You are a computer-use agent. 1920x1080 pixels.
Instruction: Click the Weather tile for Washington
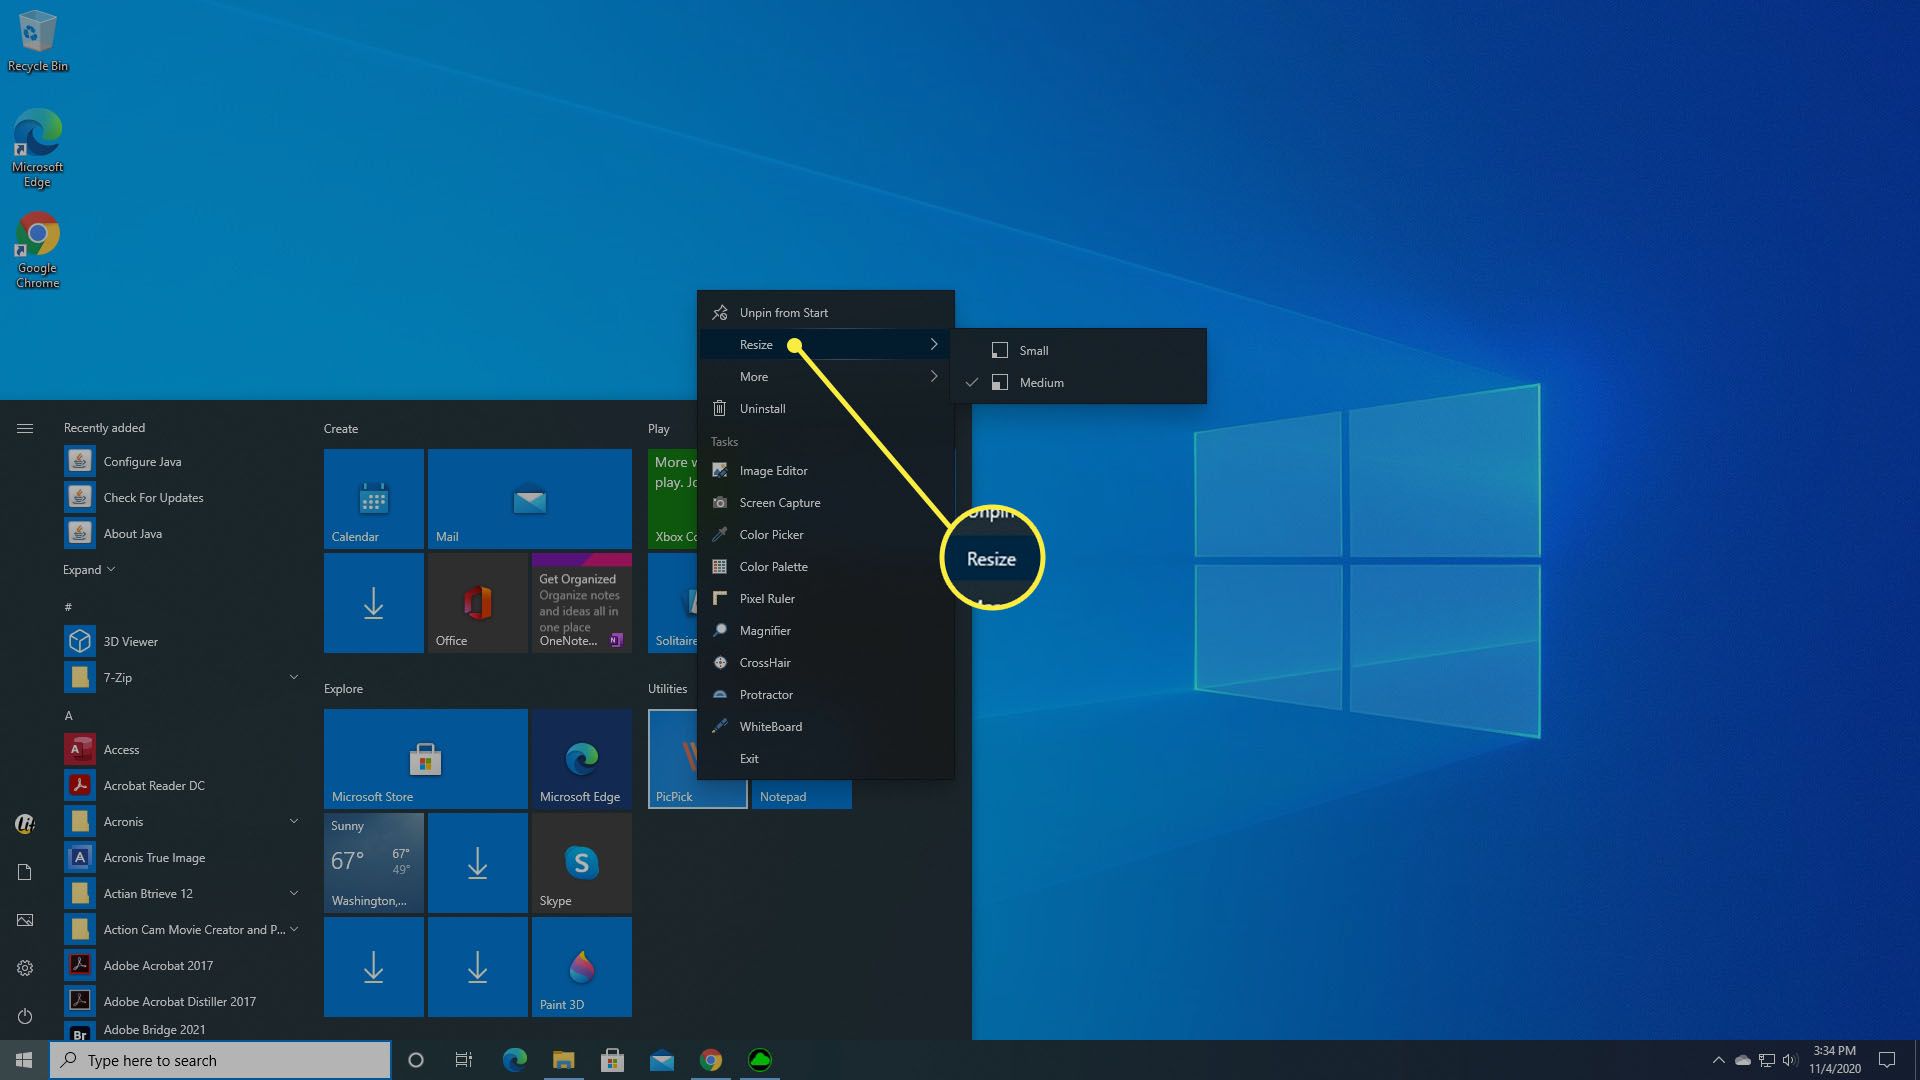point(372,862)
